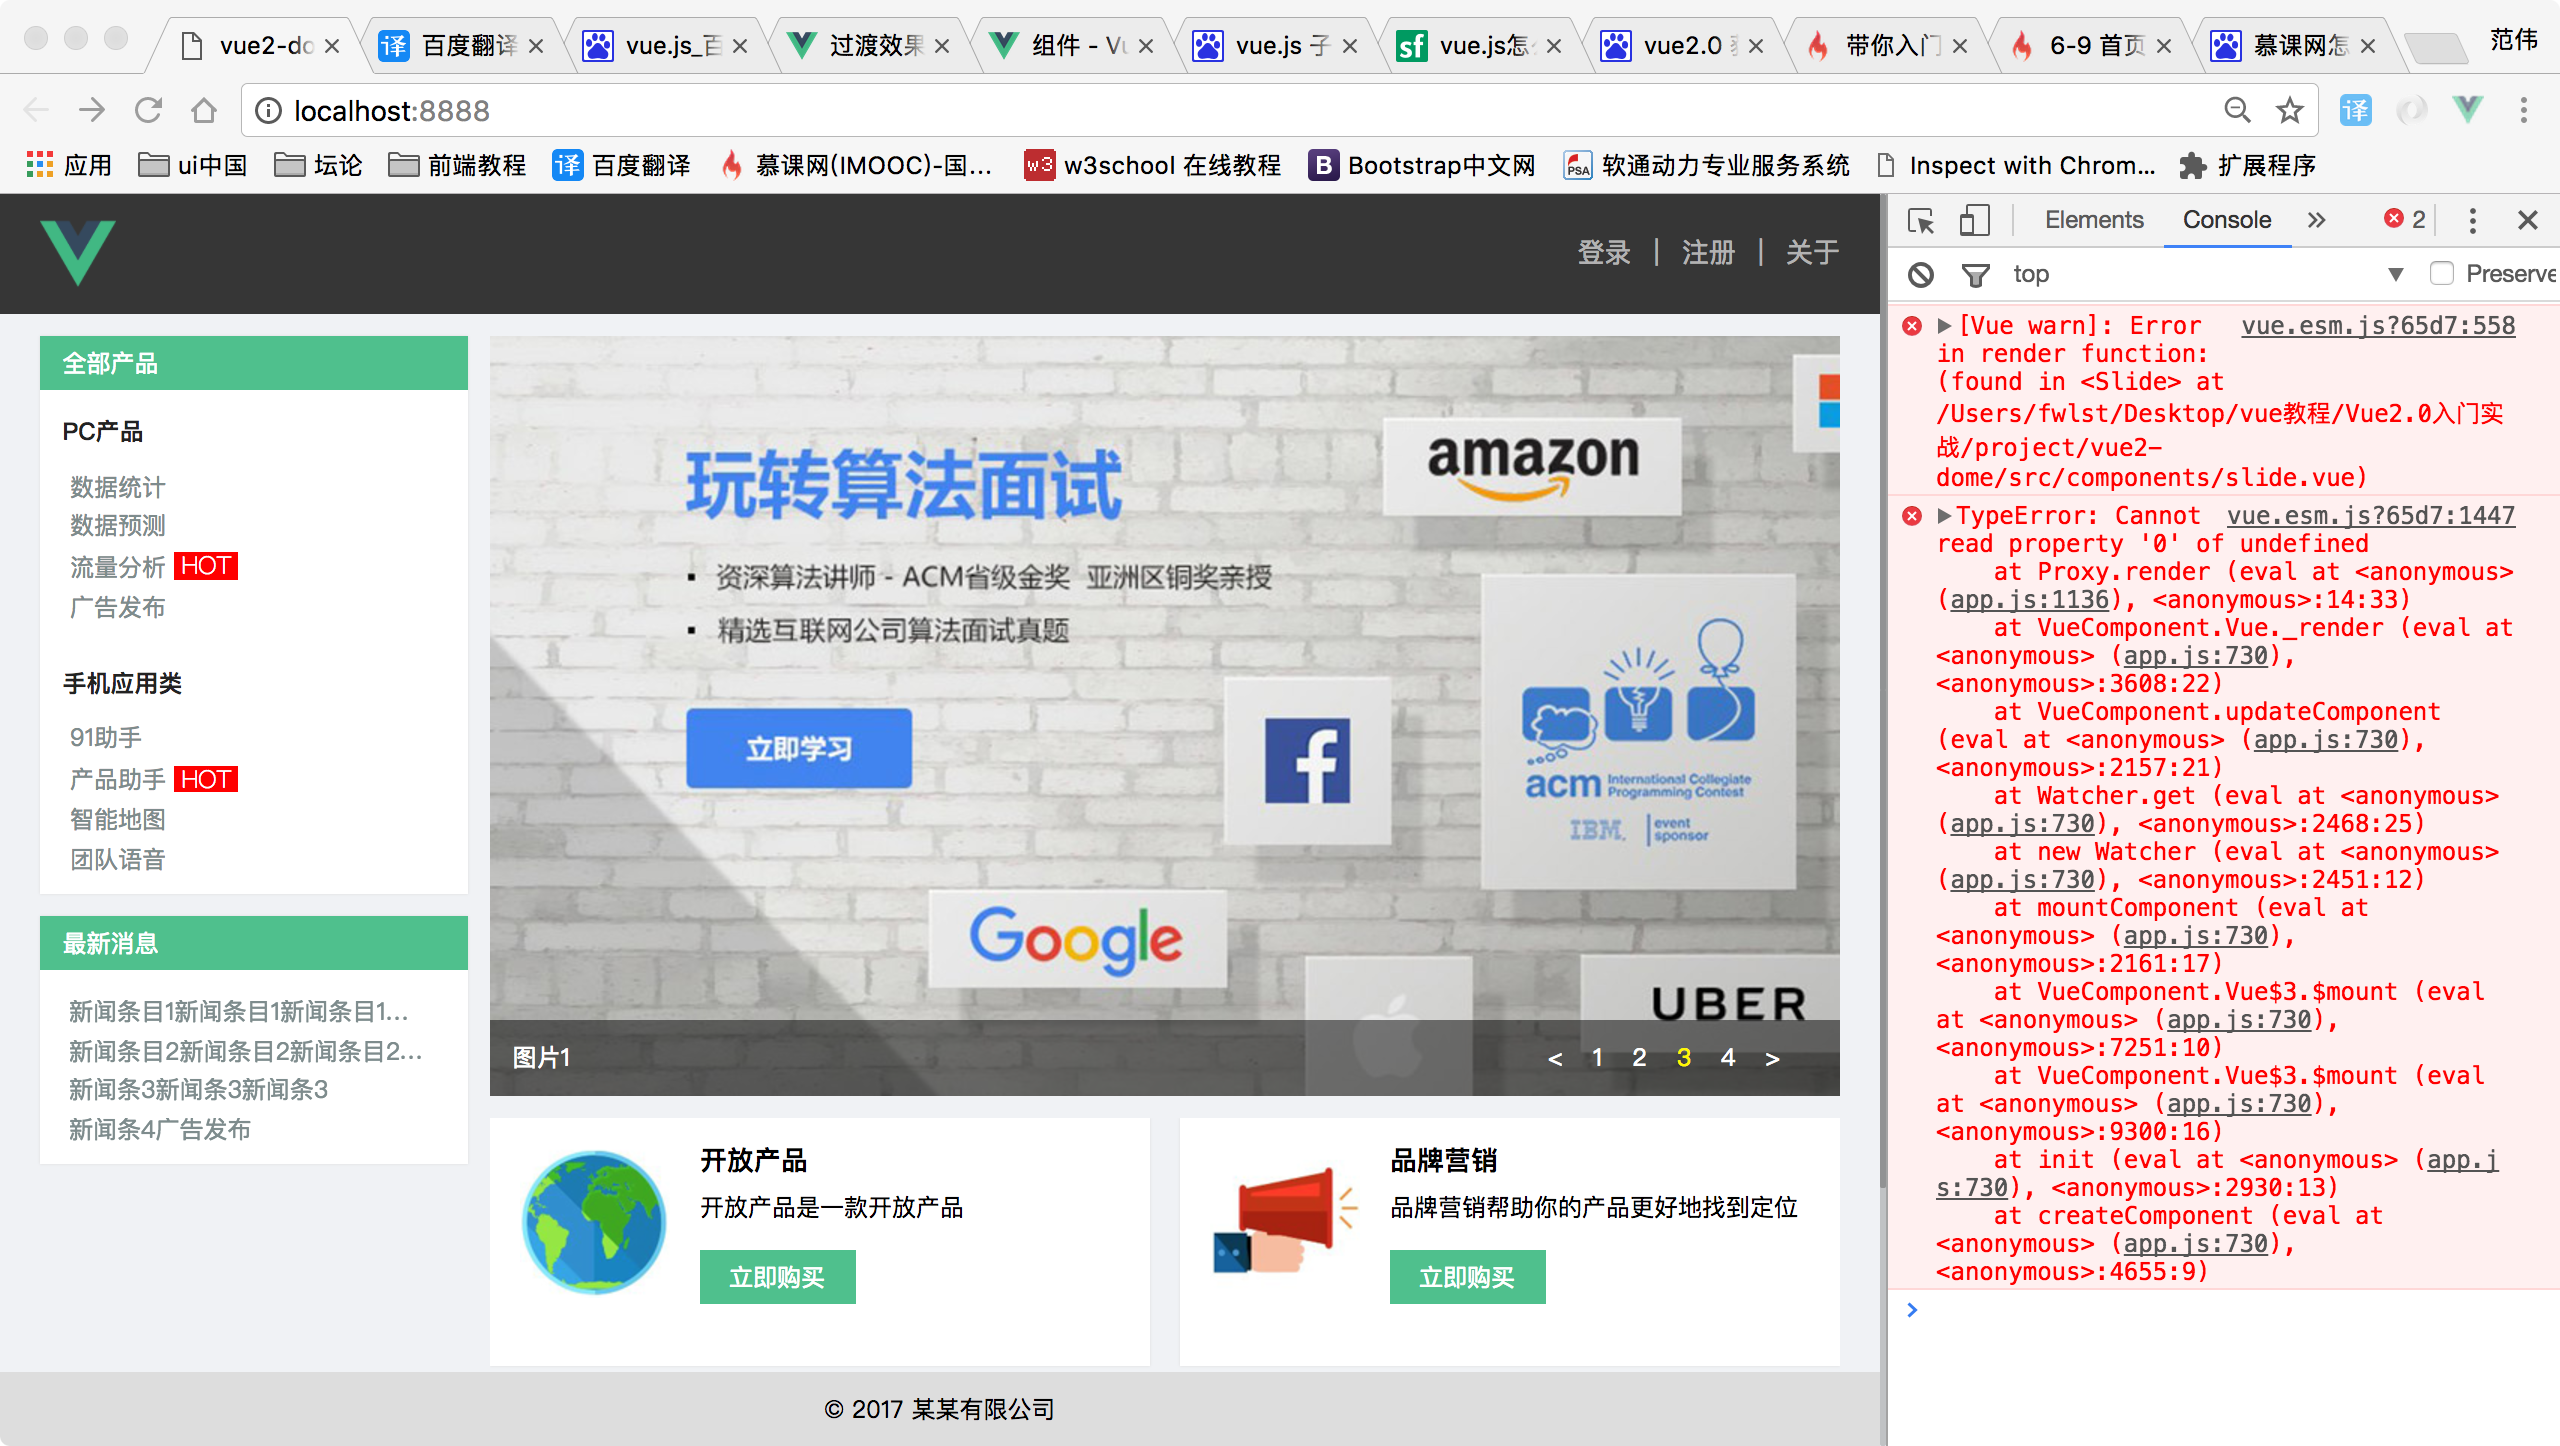The width and height of the screenshot is (2560, 1446).
Task: Show more DevTools tabs with chevron
Action: click(x=2316, y=220)
